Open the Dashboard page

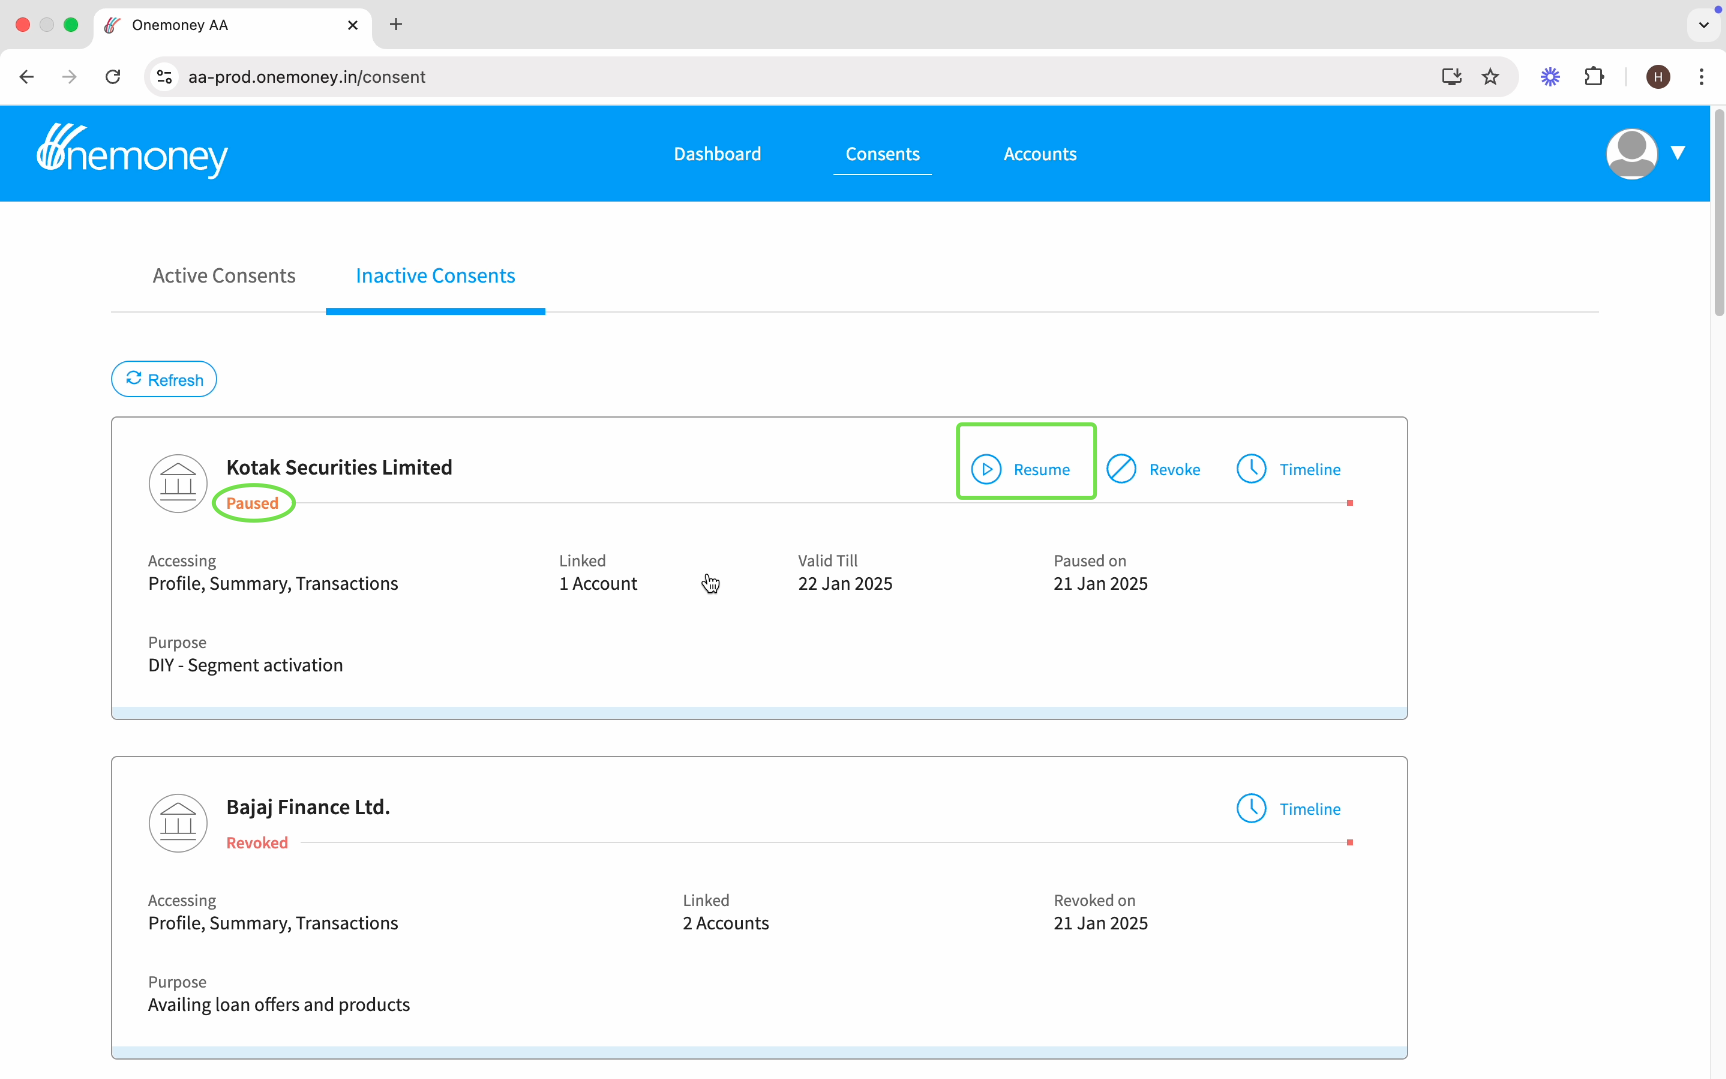(717, 154)
